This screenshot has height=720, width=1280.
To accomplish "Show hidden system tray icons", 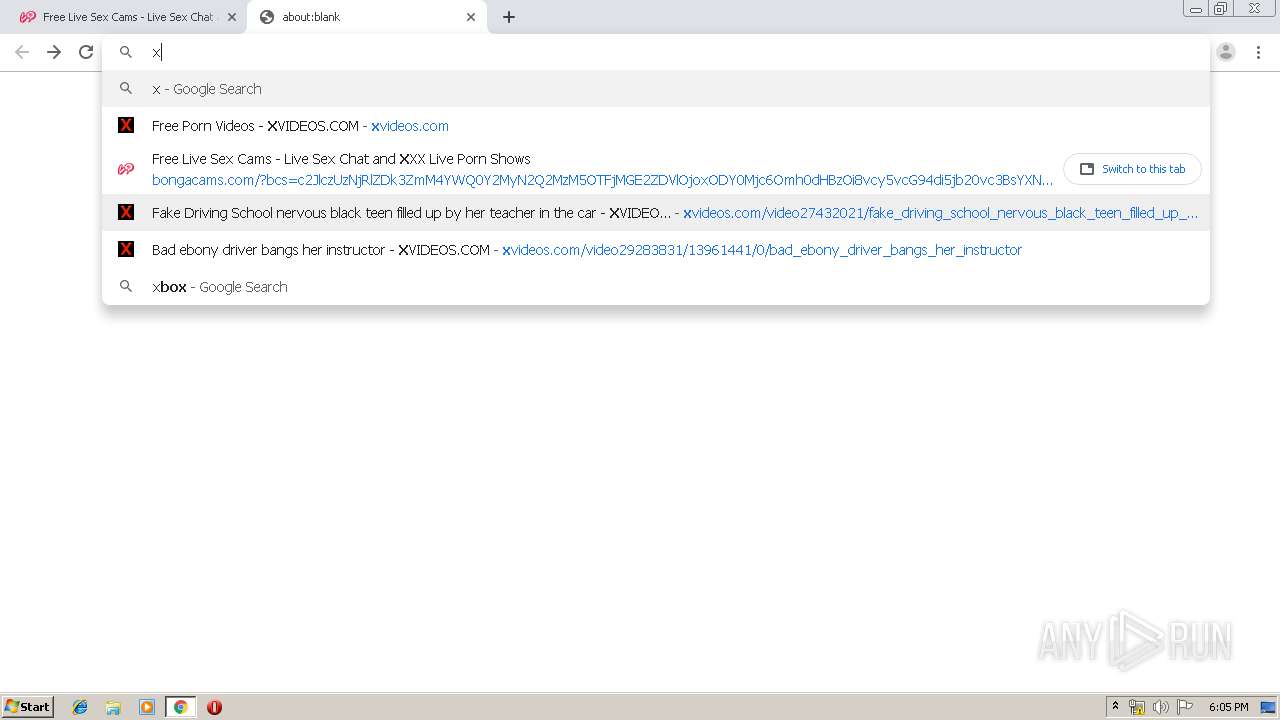I will pos(1115,707).
